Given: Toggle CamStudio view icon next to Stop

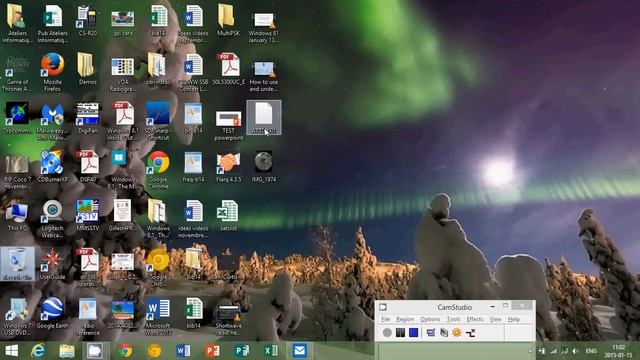Looking at the screenshot, I should (431, 333).
